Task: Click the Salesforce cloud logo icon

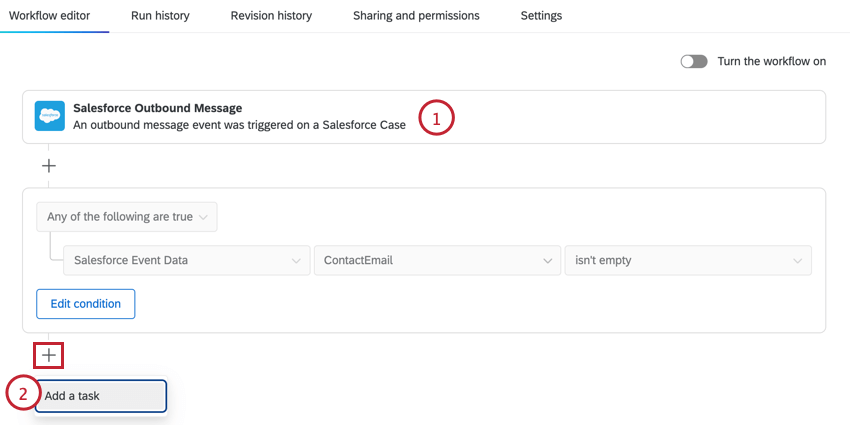Action: [49, 116]
